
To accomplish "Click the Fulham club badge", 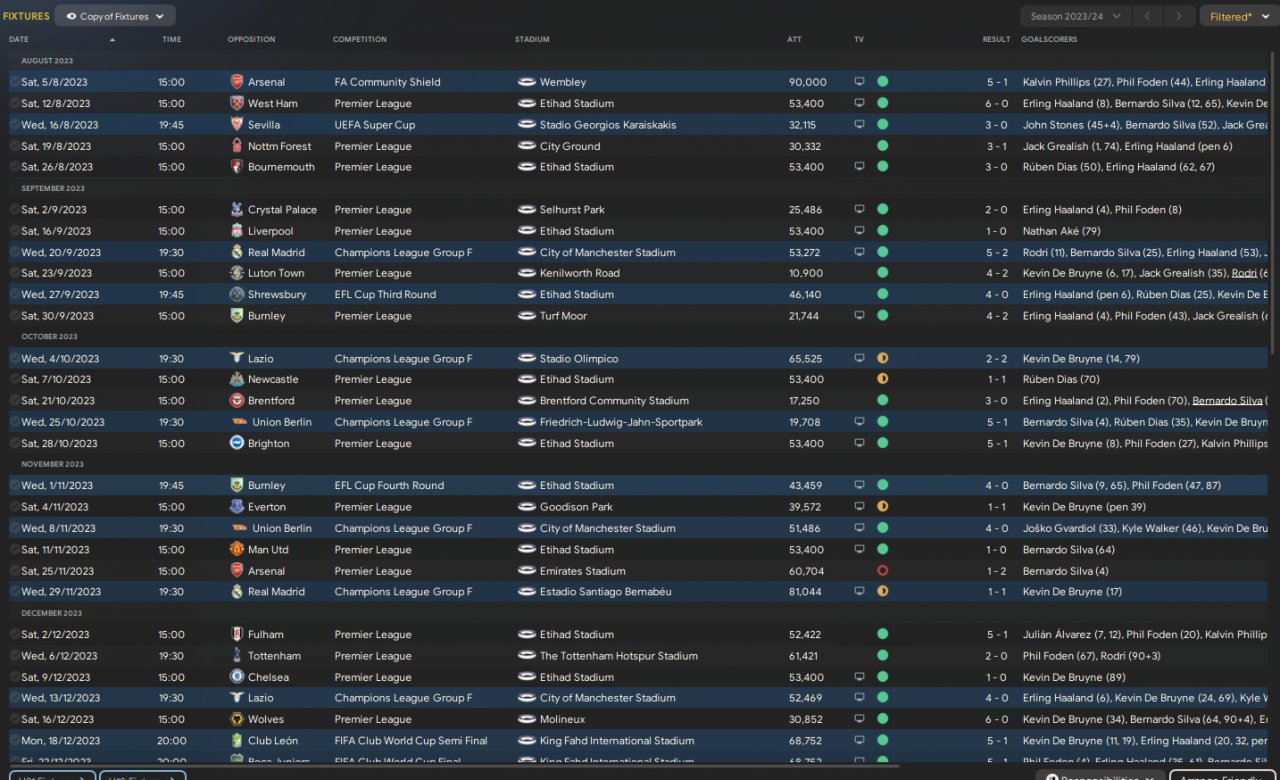I will tap(237, 634).
